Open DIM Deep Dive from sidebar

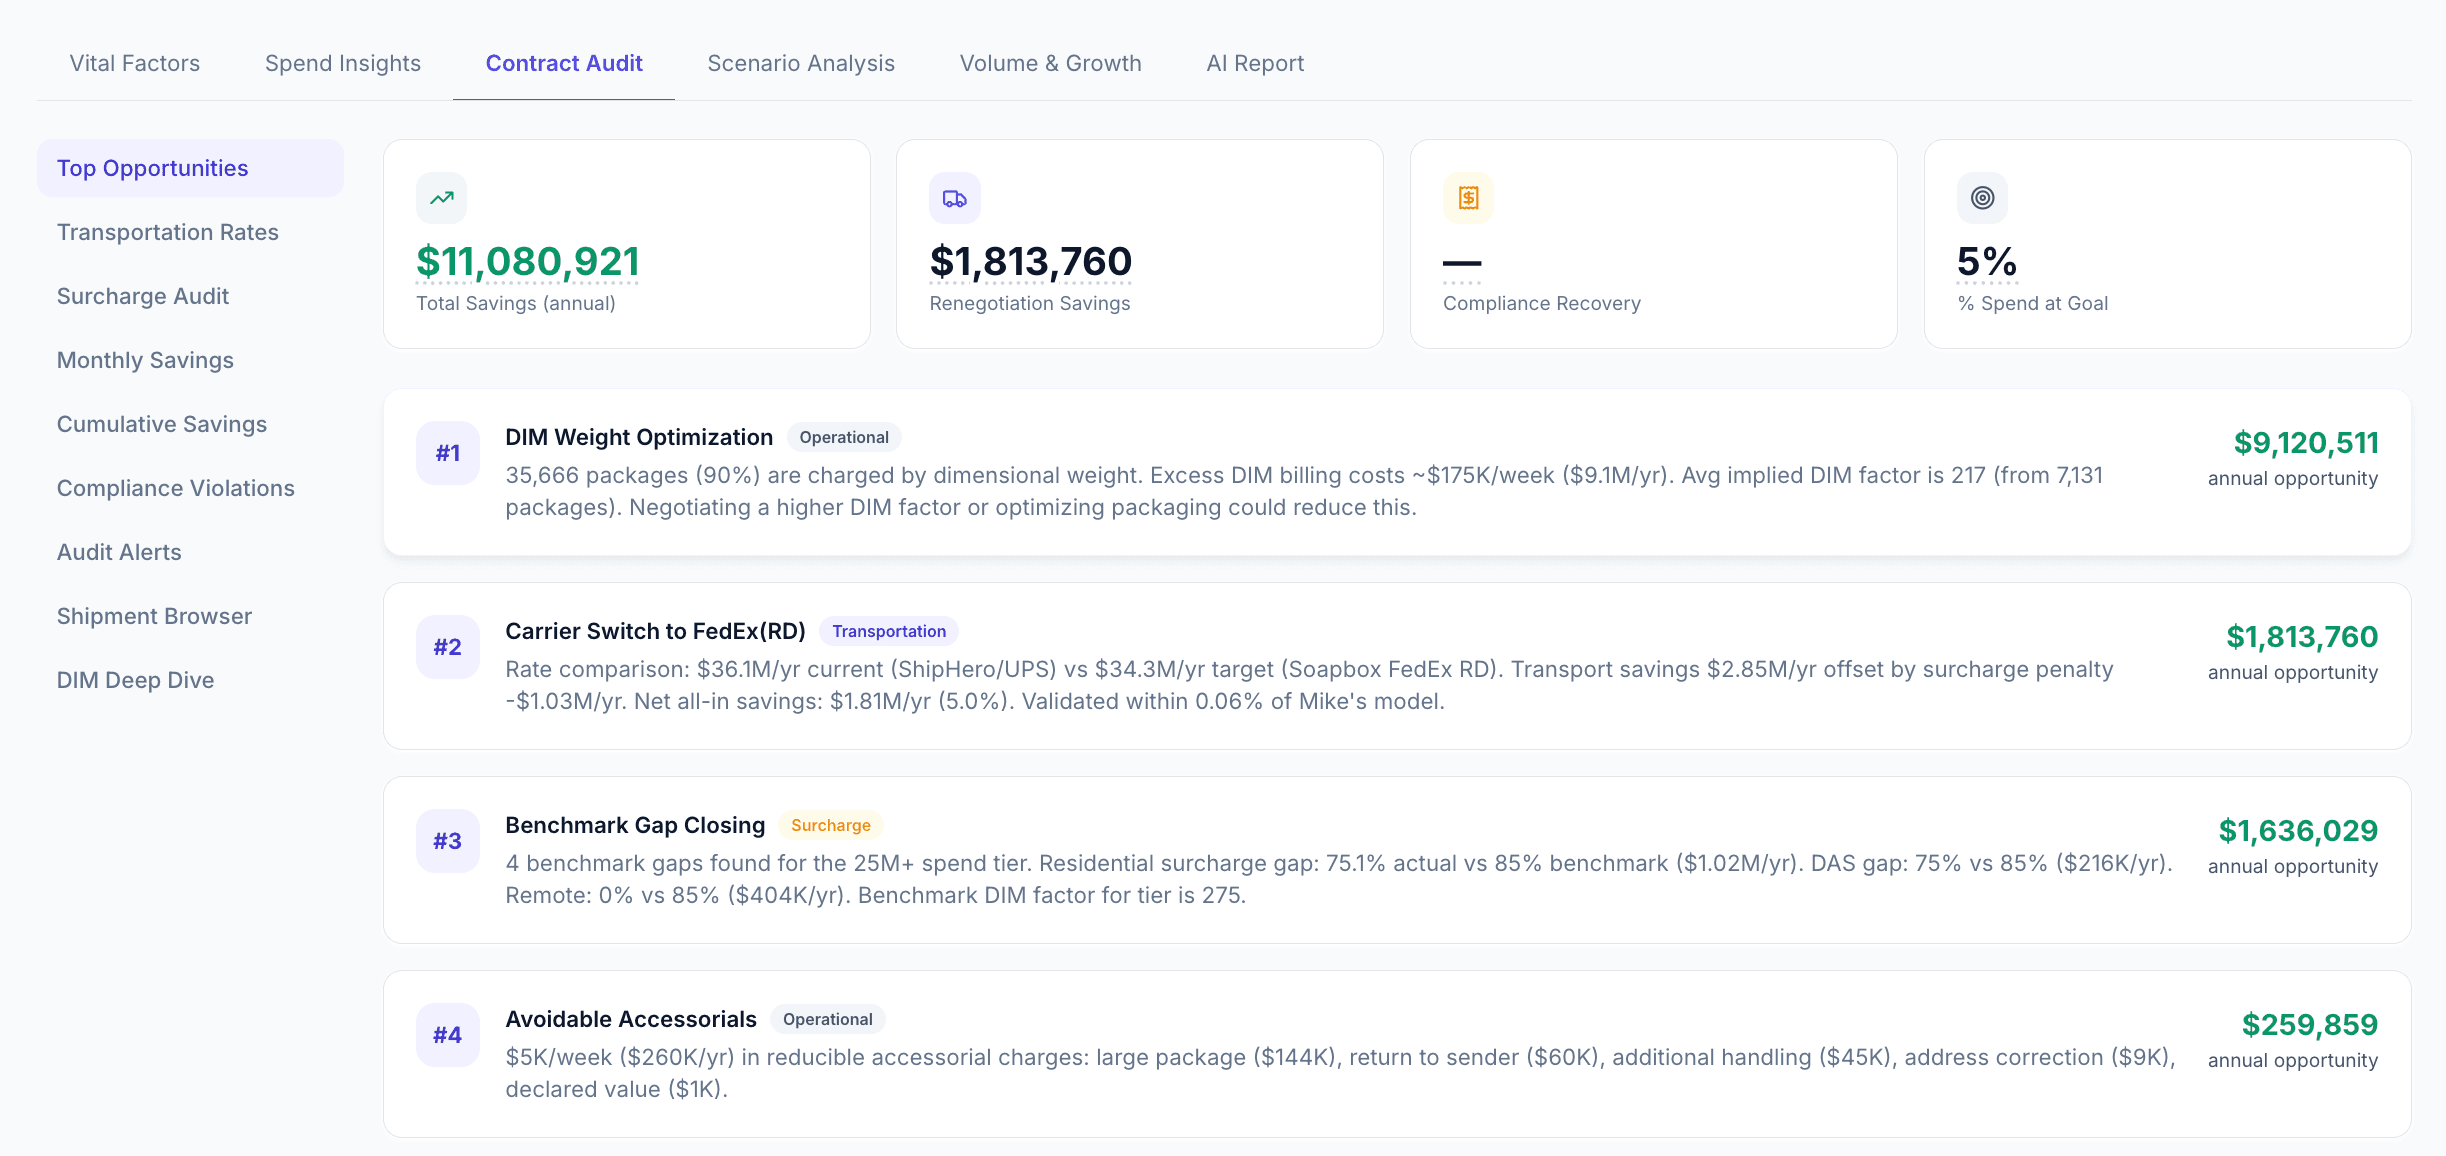(135, 680)
